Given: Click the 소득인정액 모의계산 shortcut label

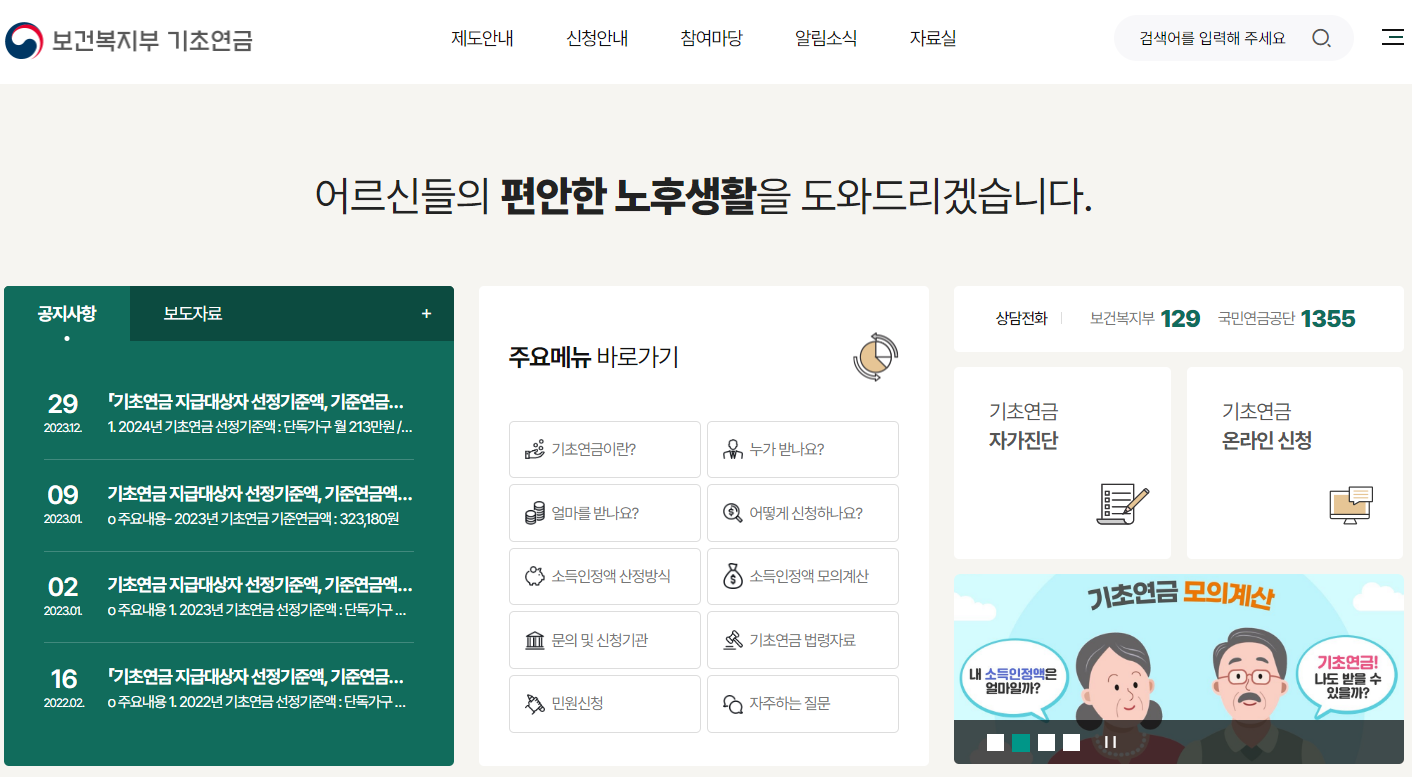Looking at the screenshot, I should click(809, 577).
